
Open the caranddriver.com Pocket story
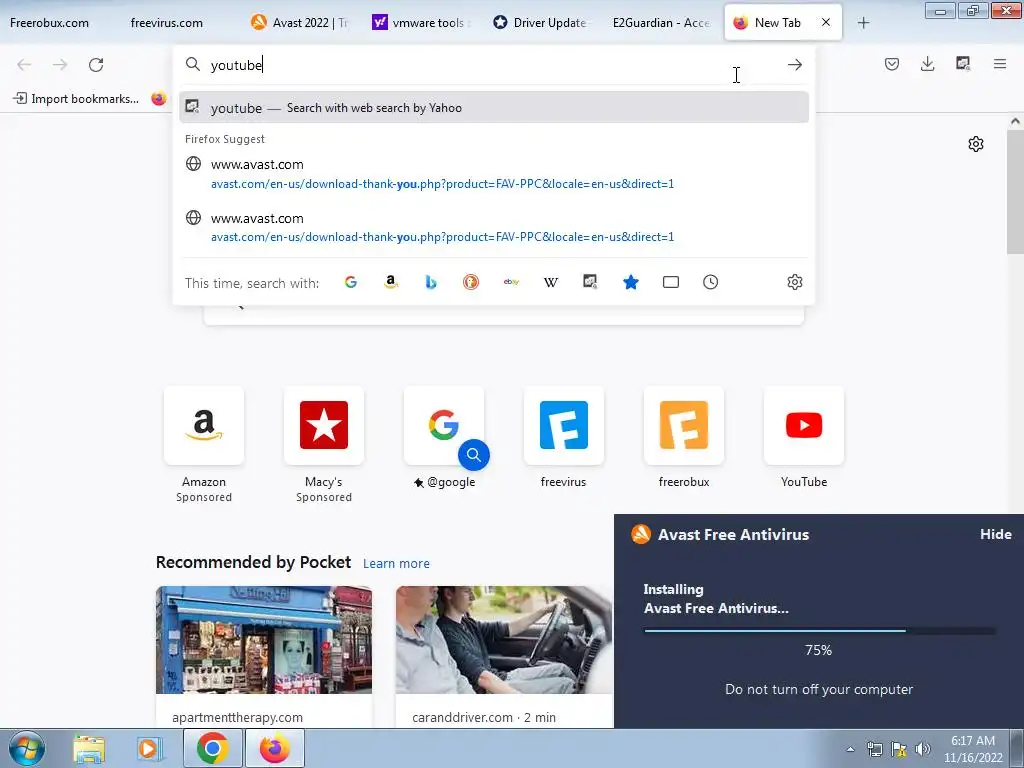click(x=504, y=656)
